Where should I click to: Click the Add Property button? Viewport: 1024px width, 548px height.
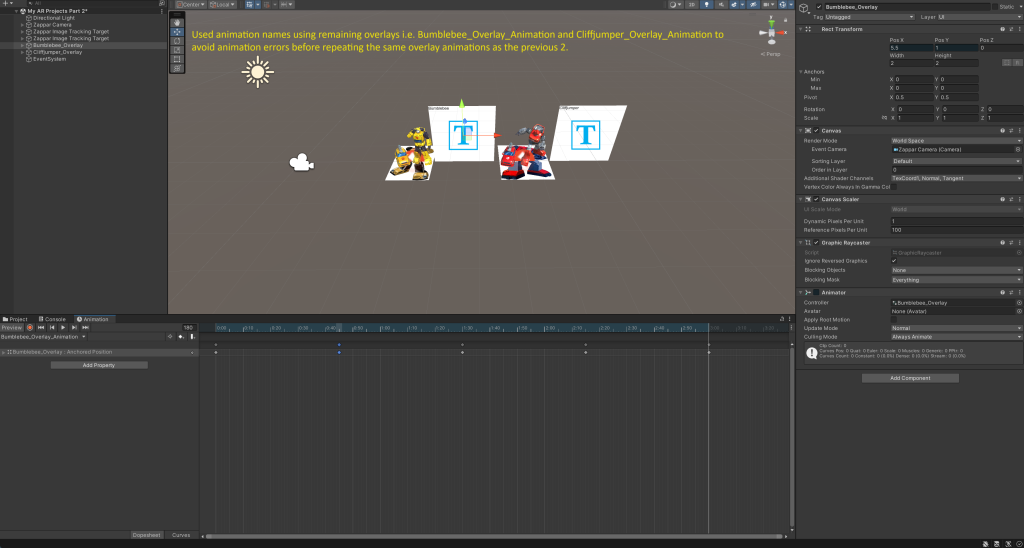click(99, 365)
